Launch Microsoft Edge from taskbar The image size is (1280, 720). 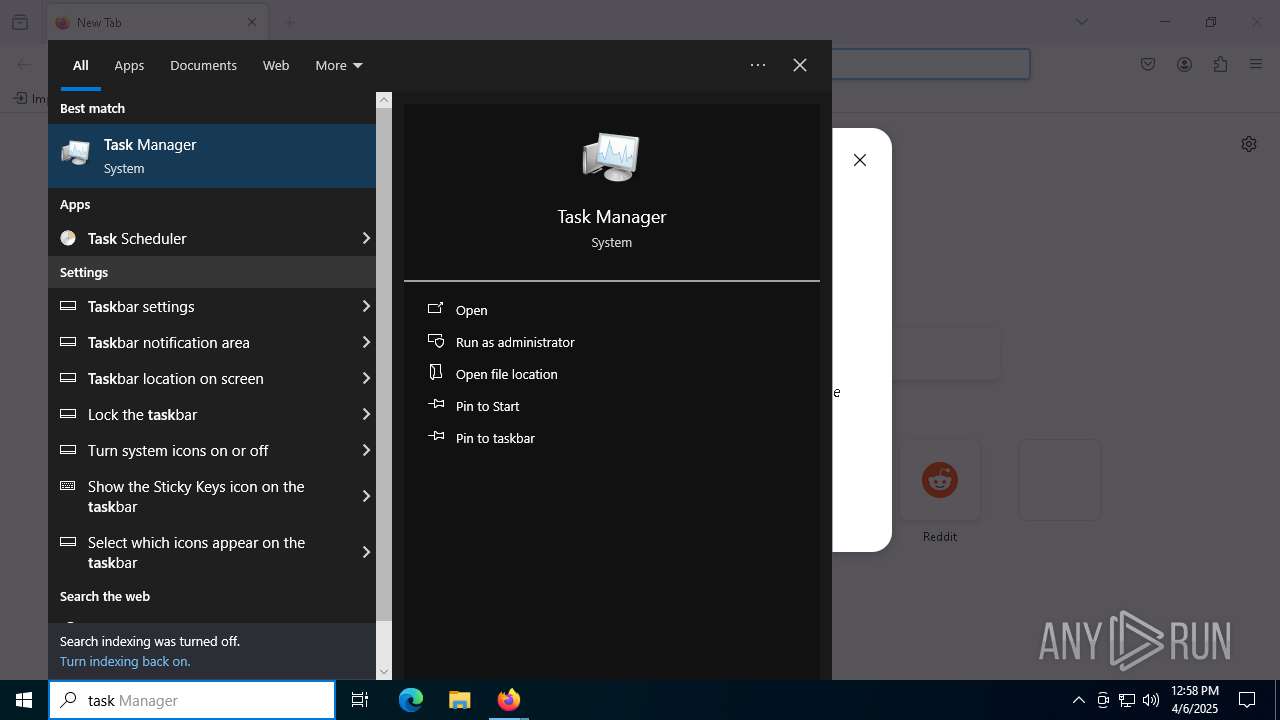click(x=411, y=700)
